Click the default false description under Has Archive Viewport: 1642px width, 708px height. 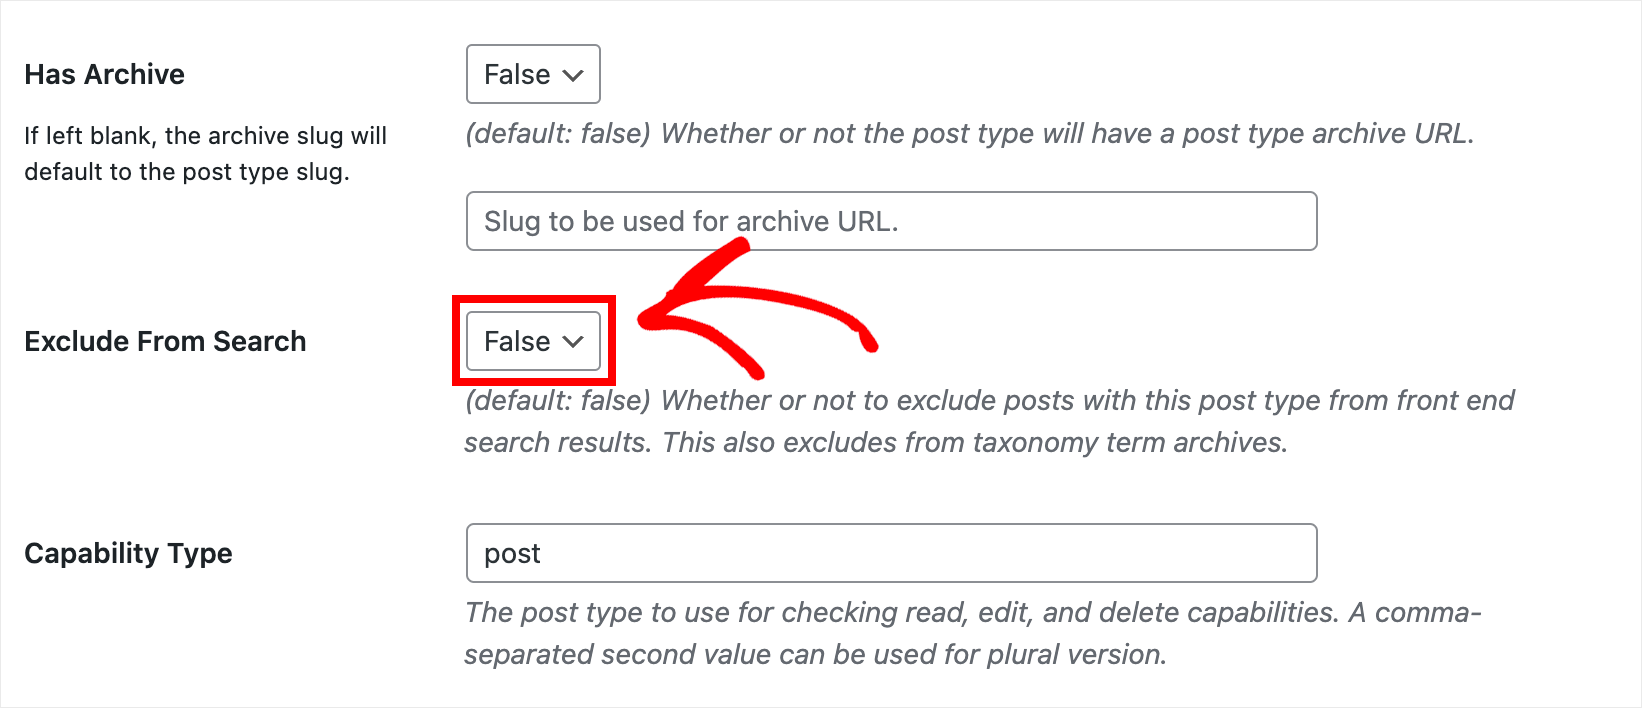pyautogui.click(x=968, y=133)
